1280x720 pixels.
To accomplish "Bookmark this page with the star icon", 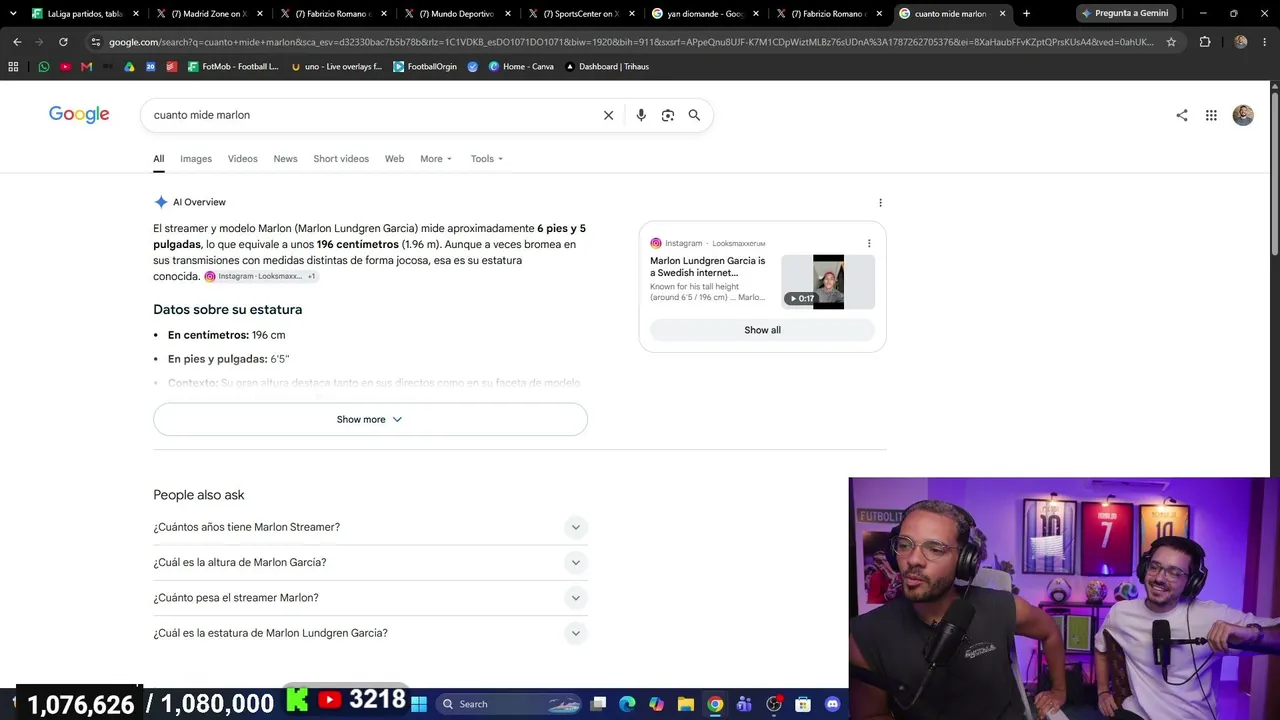I will tap(1171, 42).
